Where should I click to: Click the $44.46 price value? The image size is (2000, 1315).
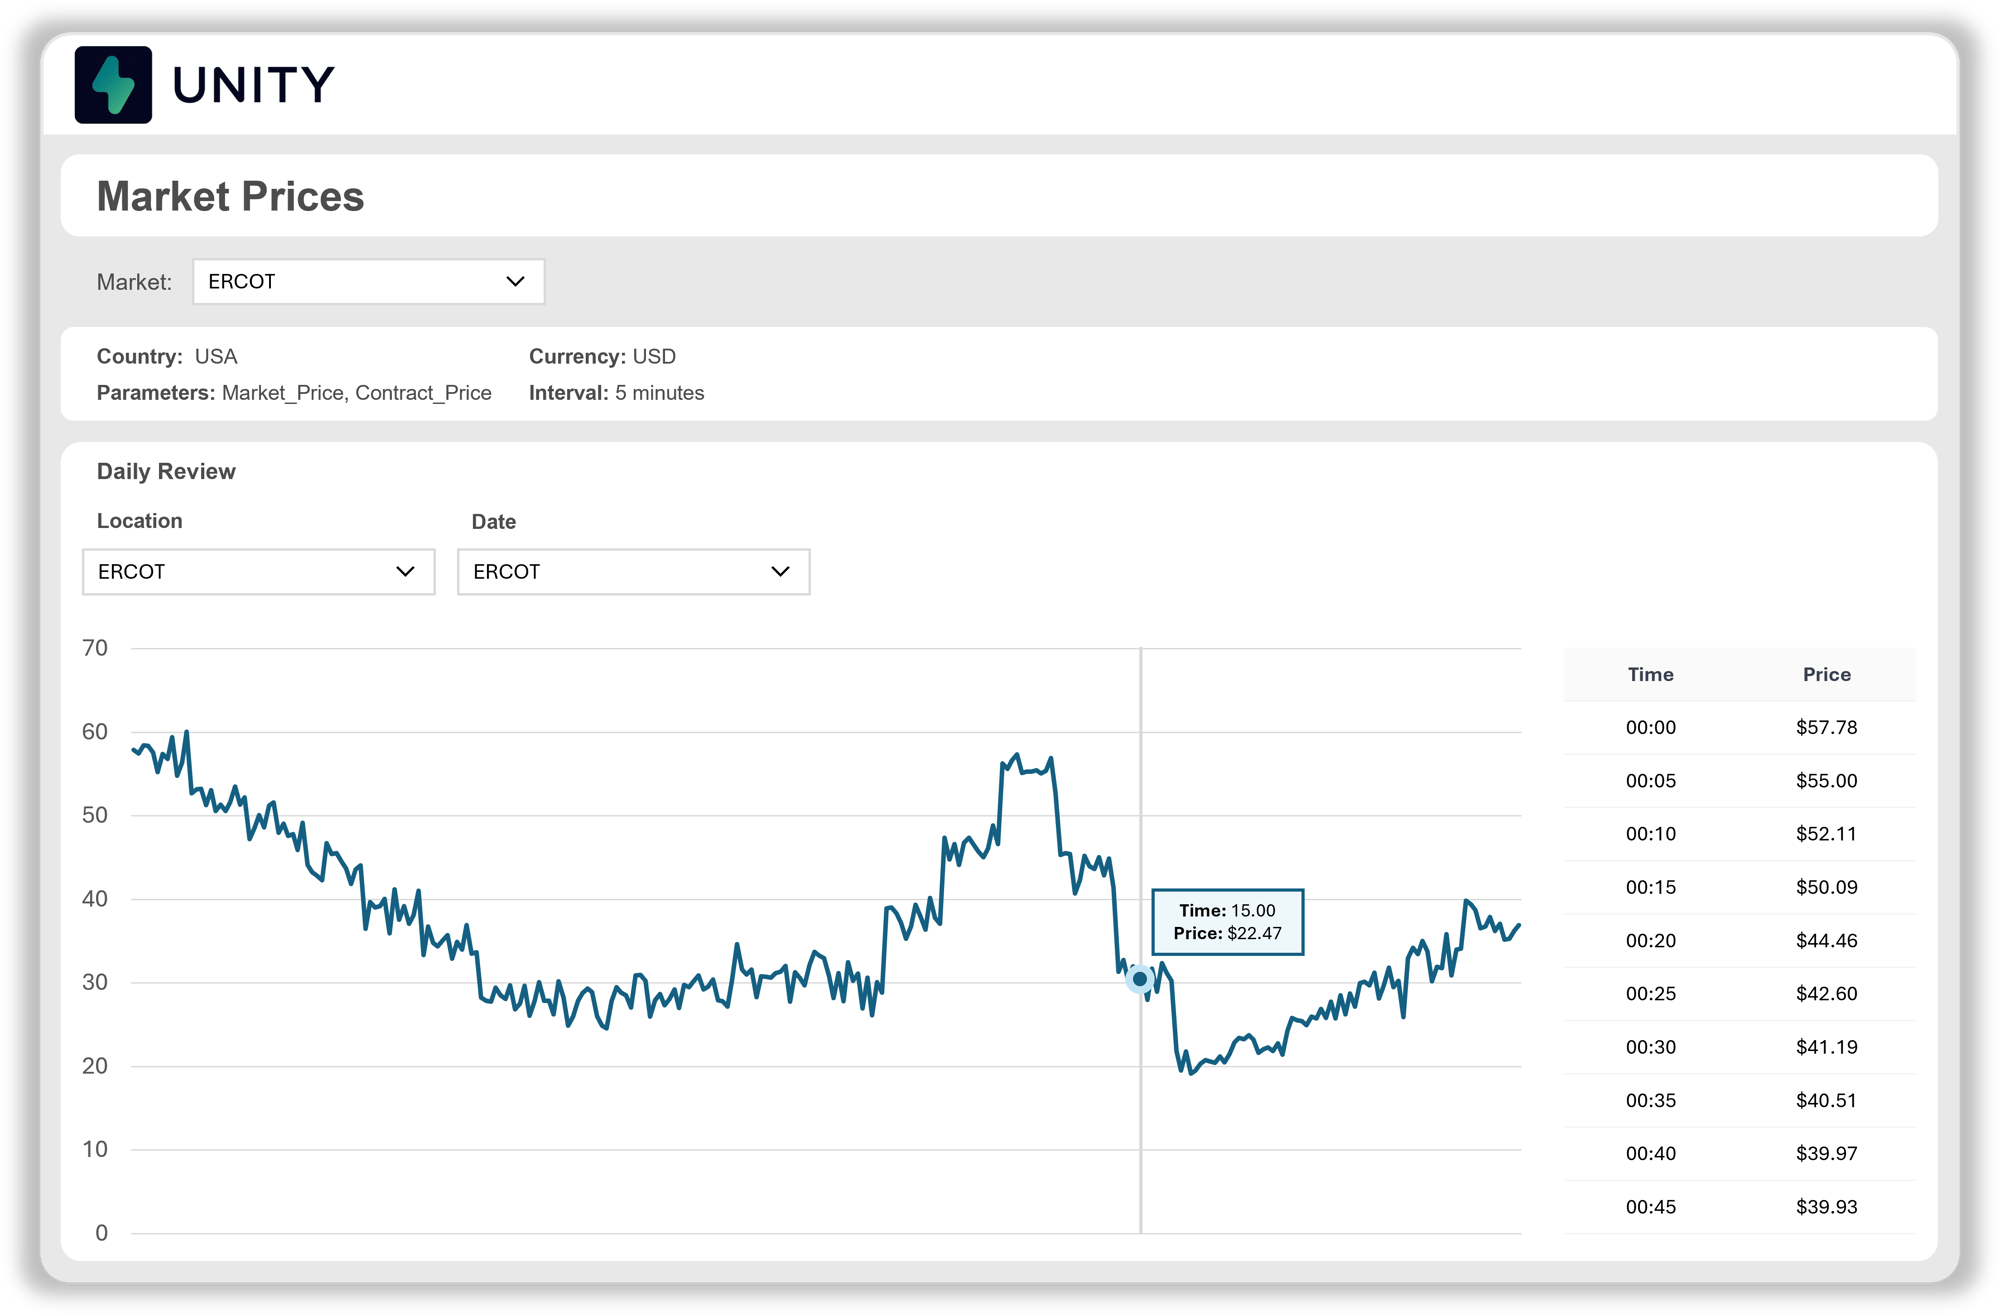click(x=1826, y=941)
